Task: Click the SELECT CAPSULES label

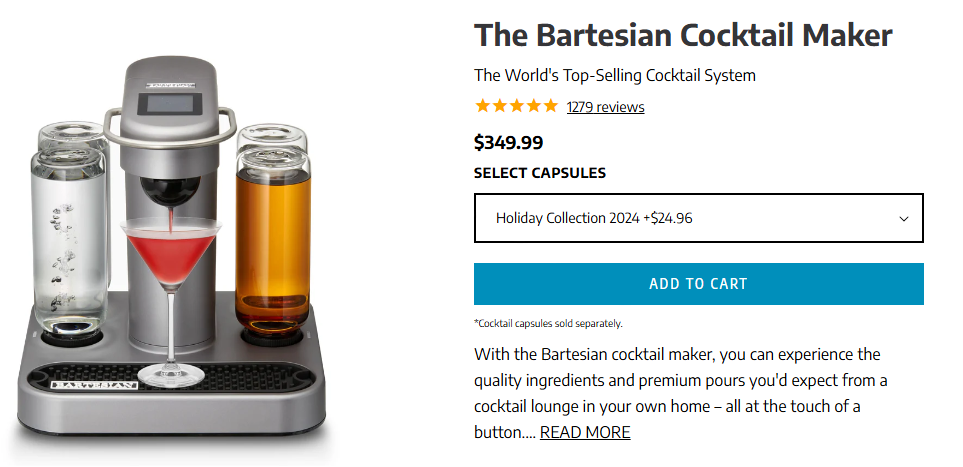Action: (540, 173)
